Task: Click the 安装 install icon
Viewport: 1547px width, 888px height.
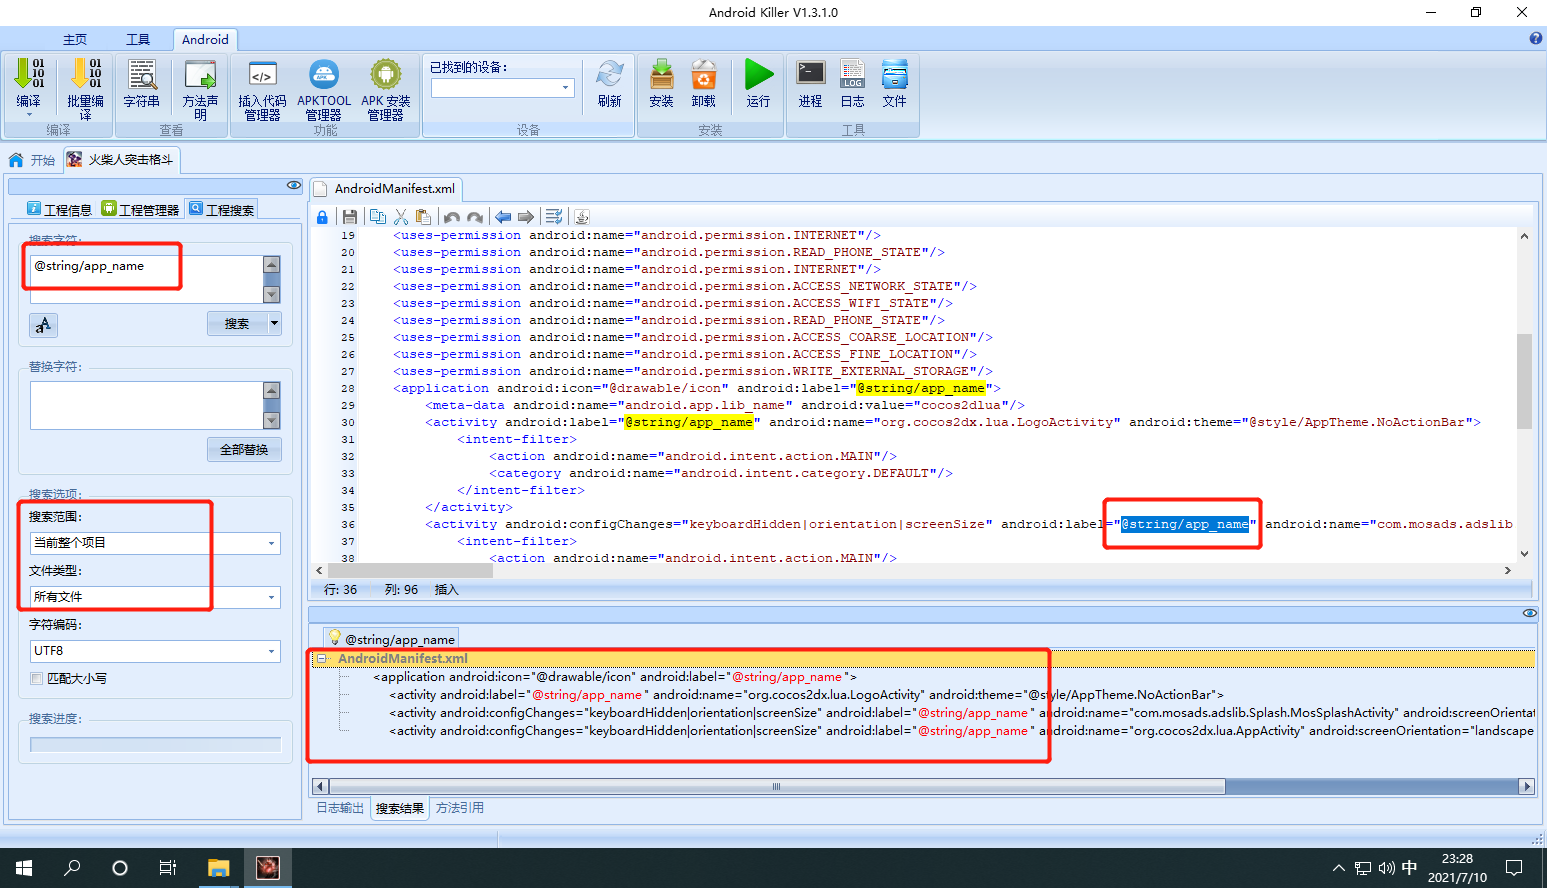Action: click(661, 83)
